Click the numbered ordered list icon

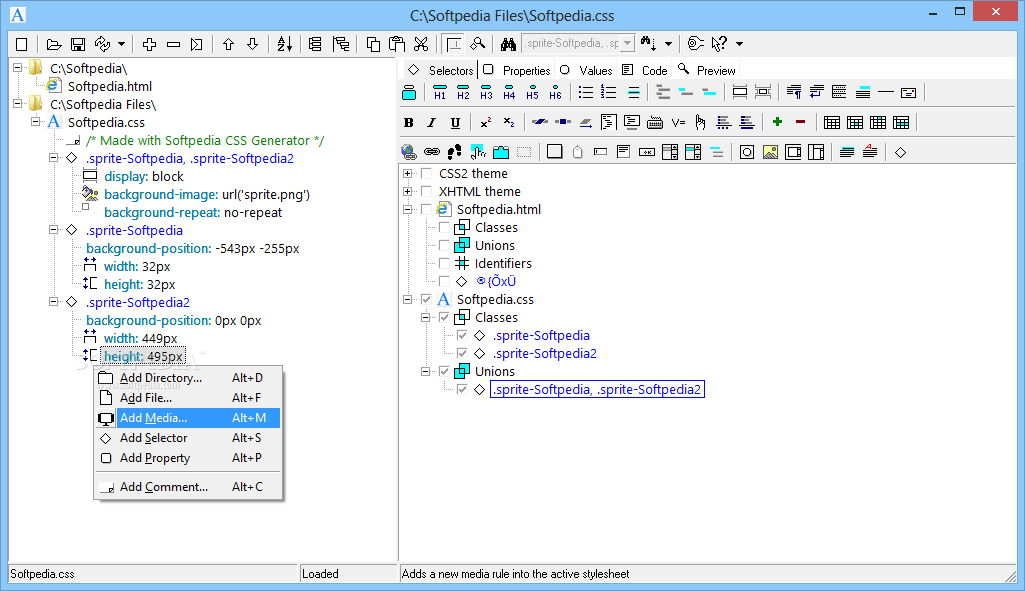609,92
